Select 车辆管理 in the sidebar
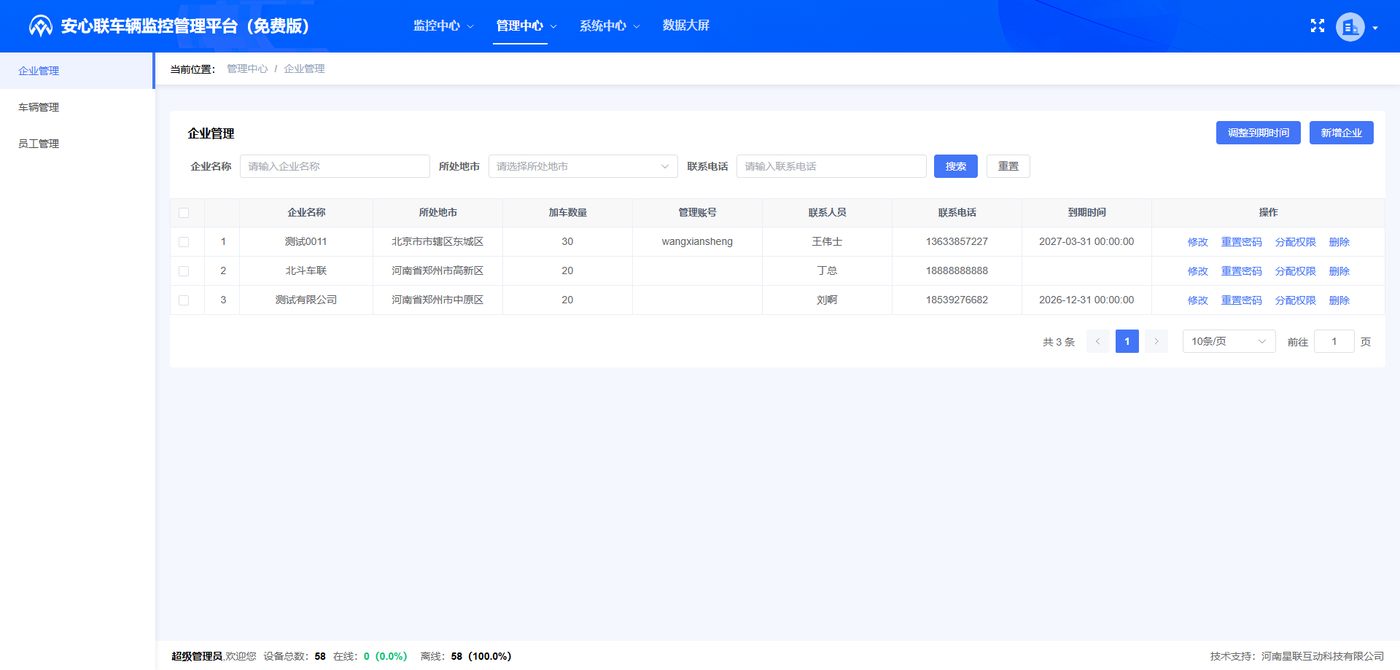 (77, 107)
